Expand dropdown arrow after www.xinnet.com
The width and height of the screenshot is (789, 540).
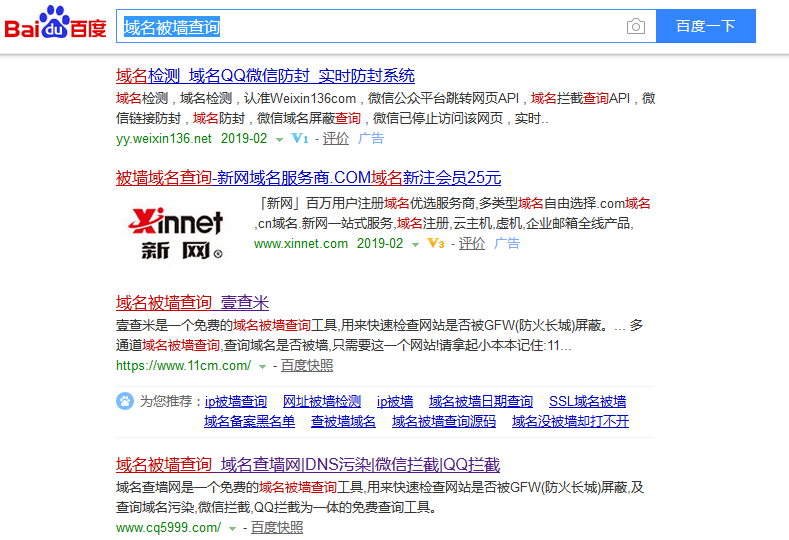coord(414,244)
